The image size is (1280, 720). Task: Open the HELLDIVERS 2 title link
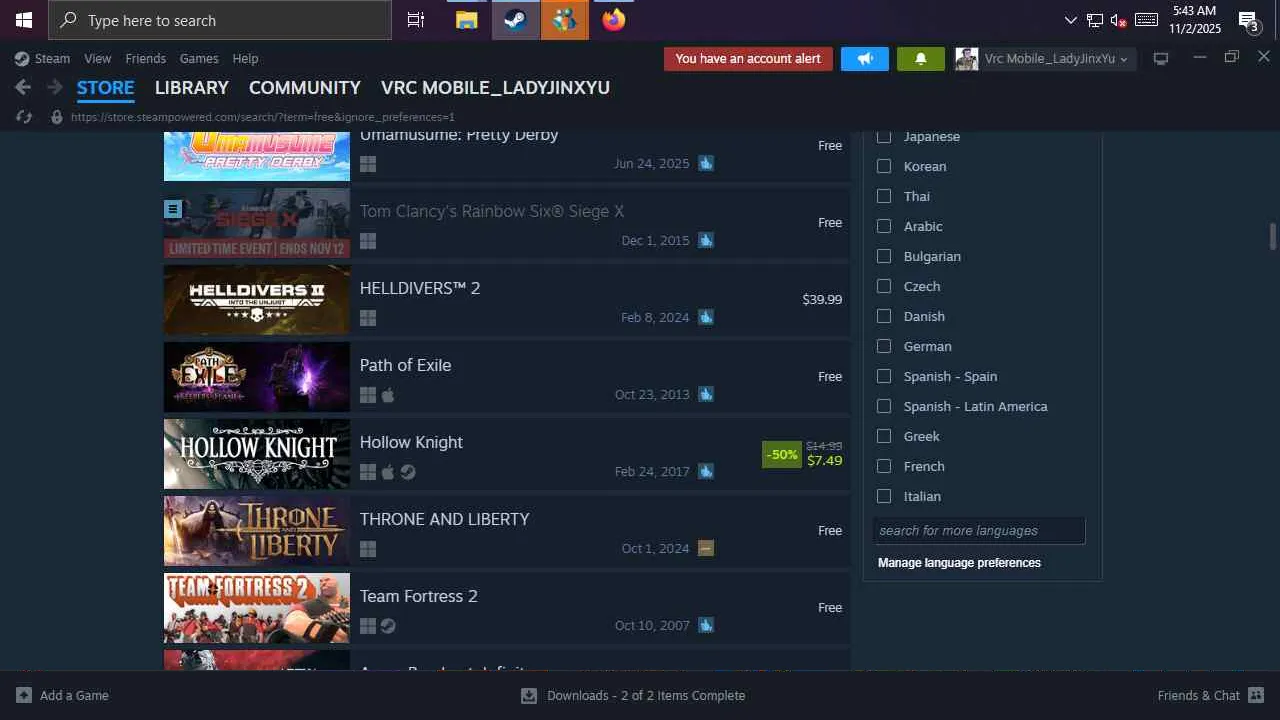[420, 288]
